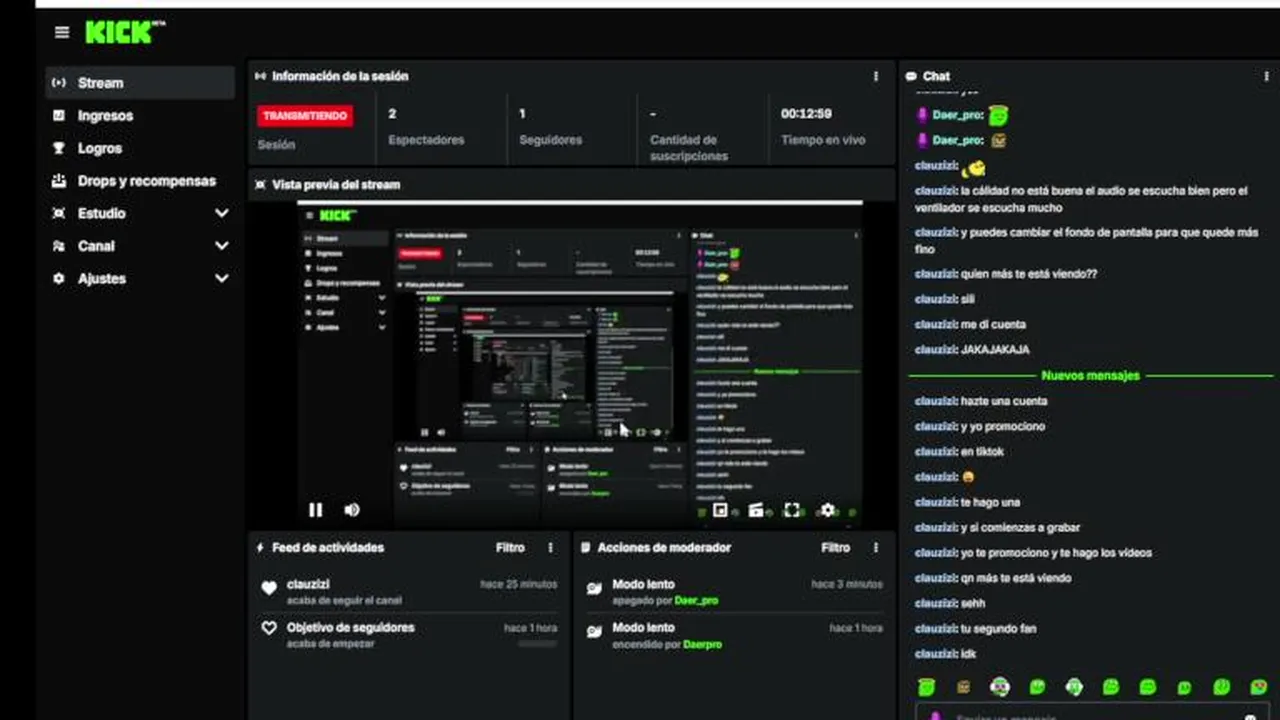The height and width of the screenshot is (720, 1280).
Task: Open the Filtro button in Feed de actividades
Action: click(x=510, y=548)
